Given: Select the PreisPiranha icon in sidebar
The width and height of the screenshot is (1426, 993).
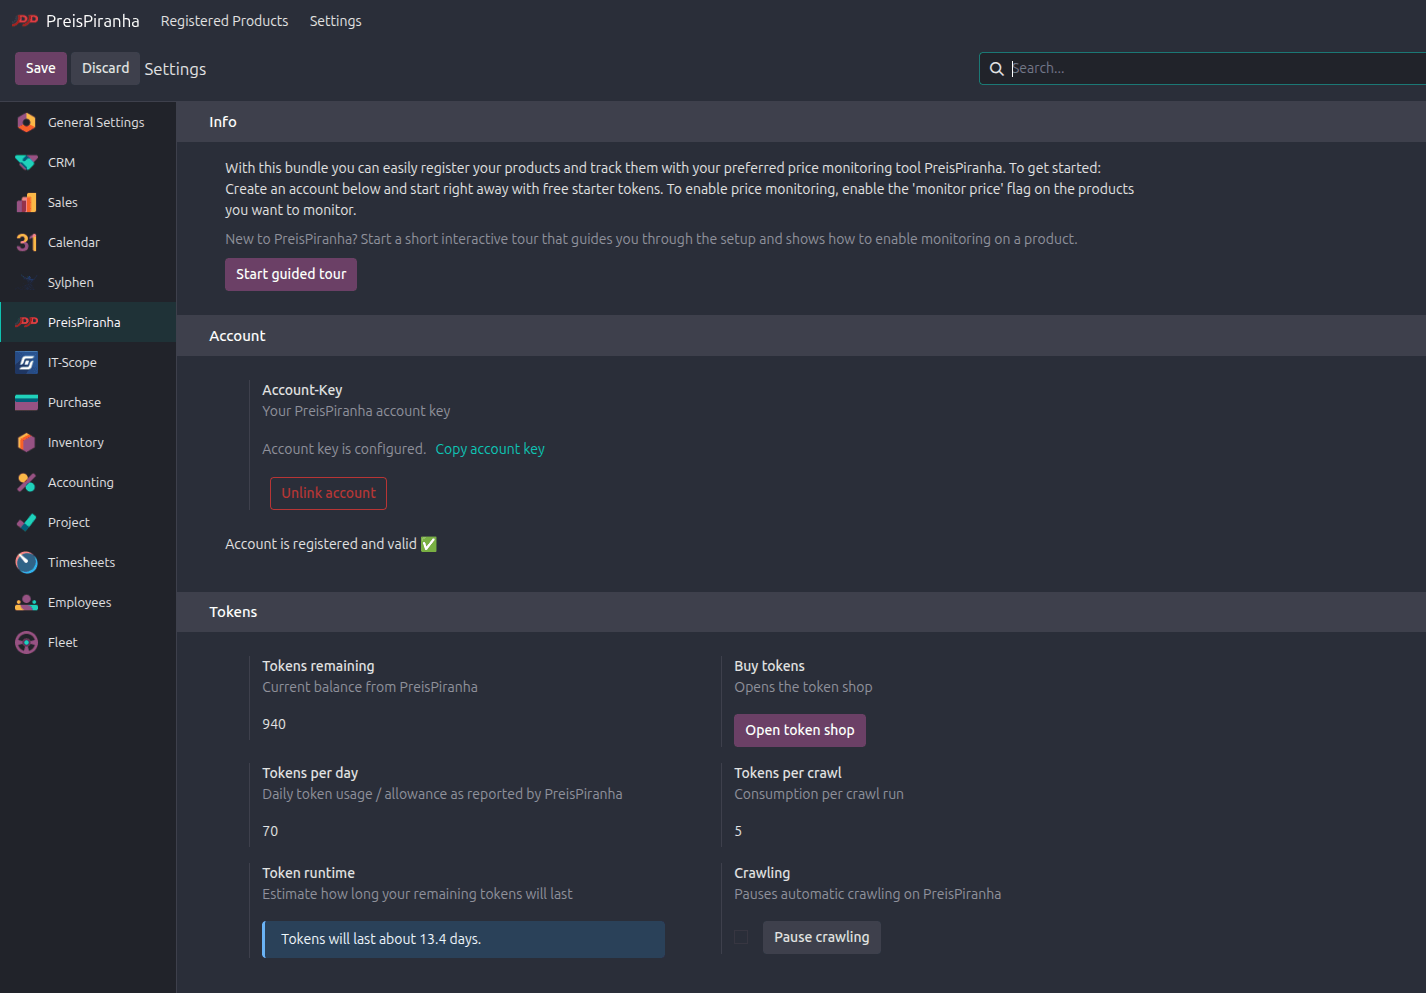Looking at the screenshot, I should click(x=27, y=322).
